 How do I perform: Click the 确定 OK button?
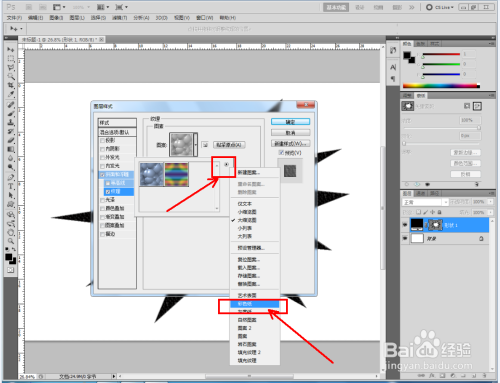coord(290,122)
